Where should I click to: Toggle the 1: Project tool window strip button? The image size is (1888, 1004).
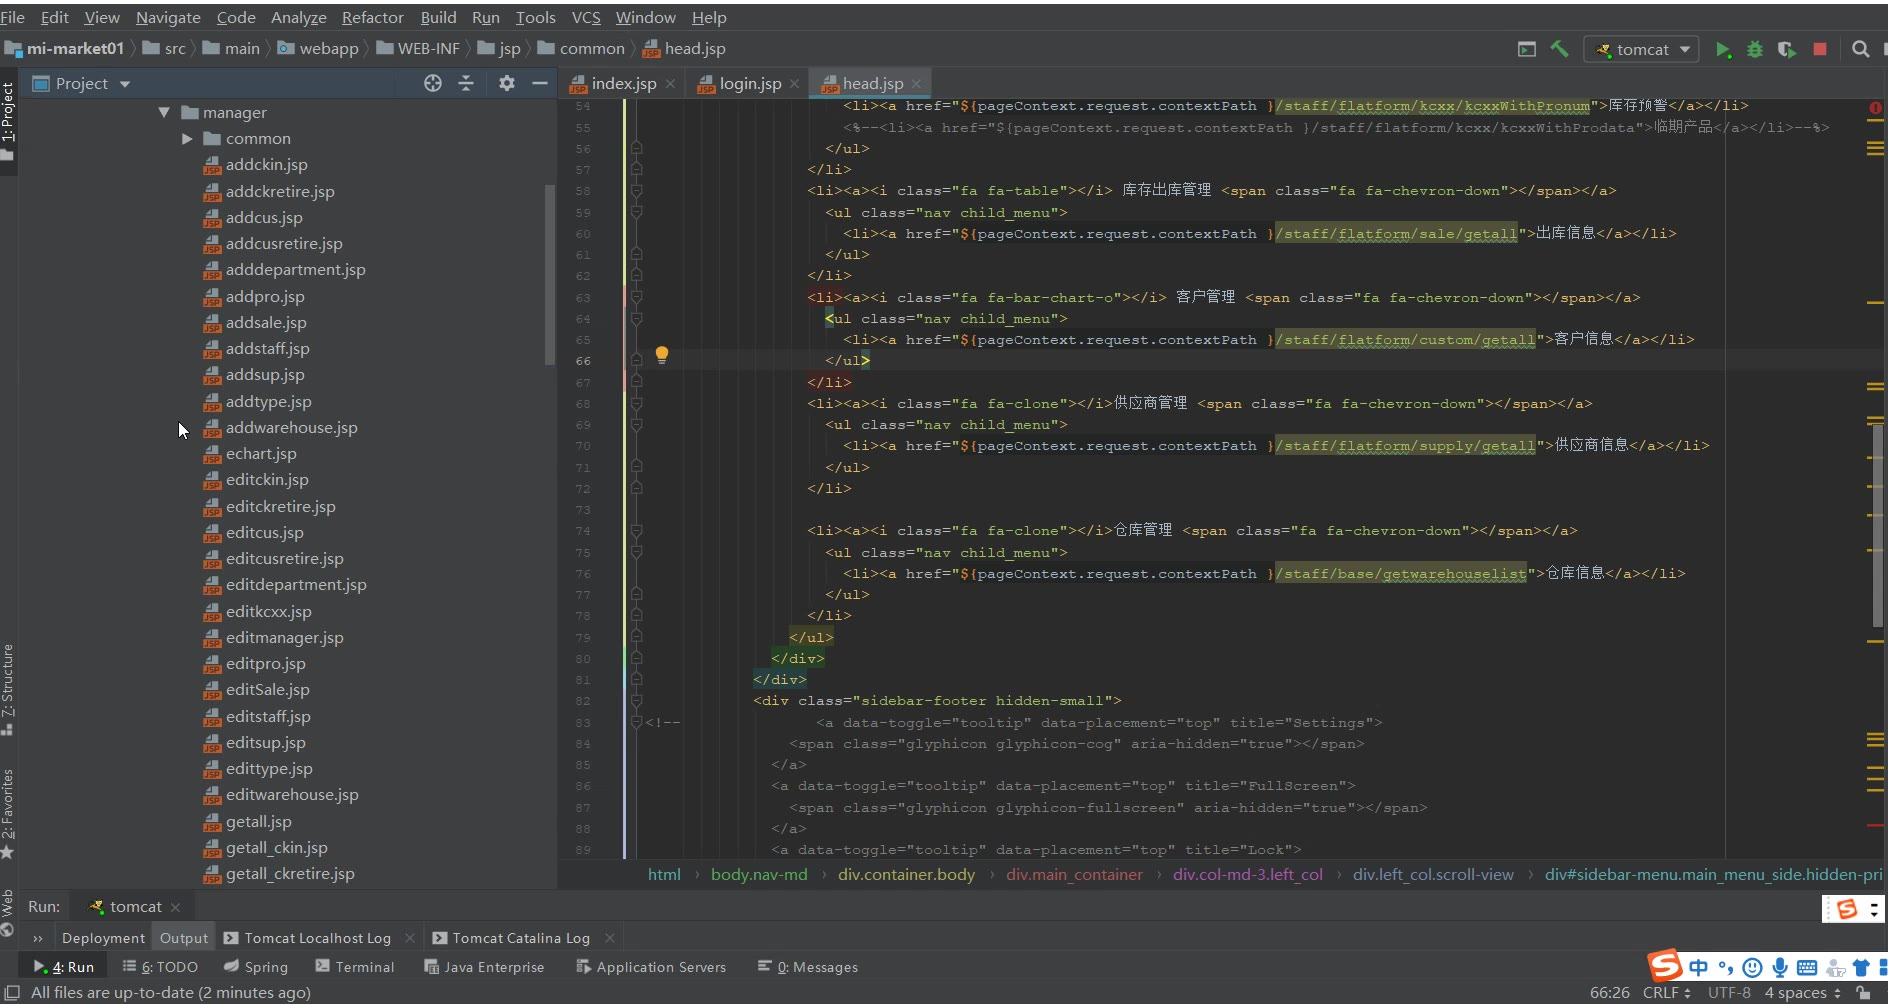click(x=8, y=121)
